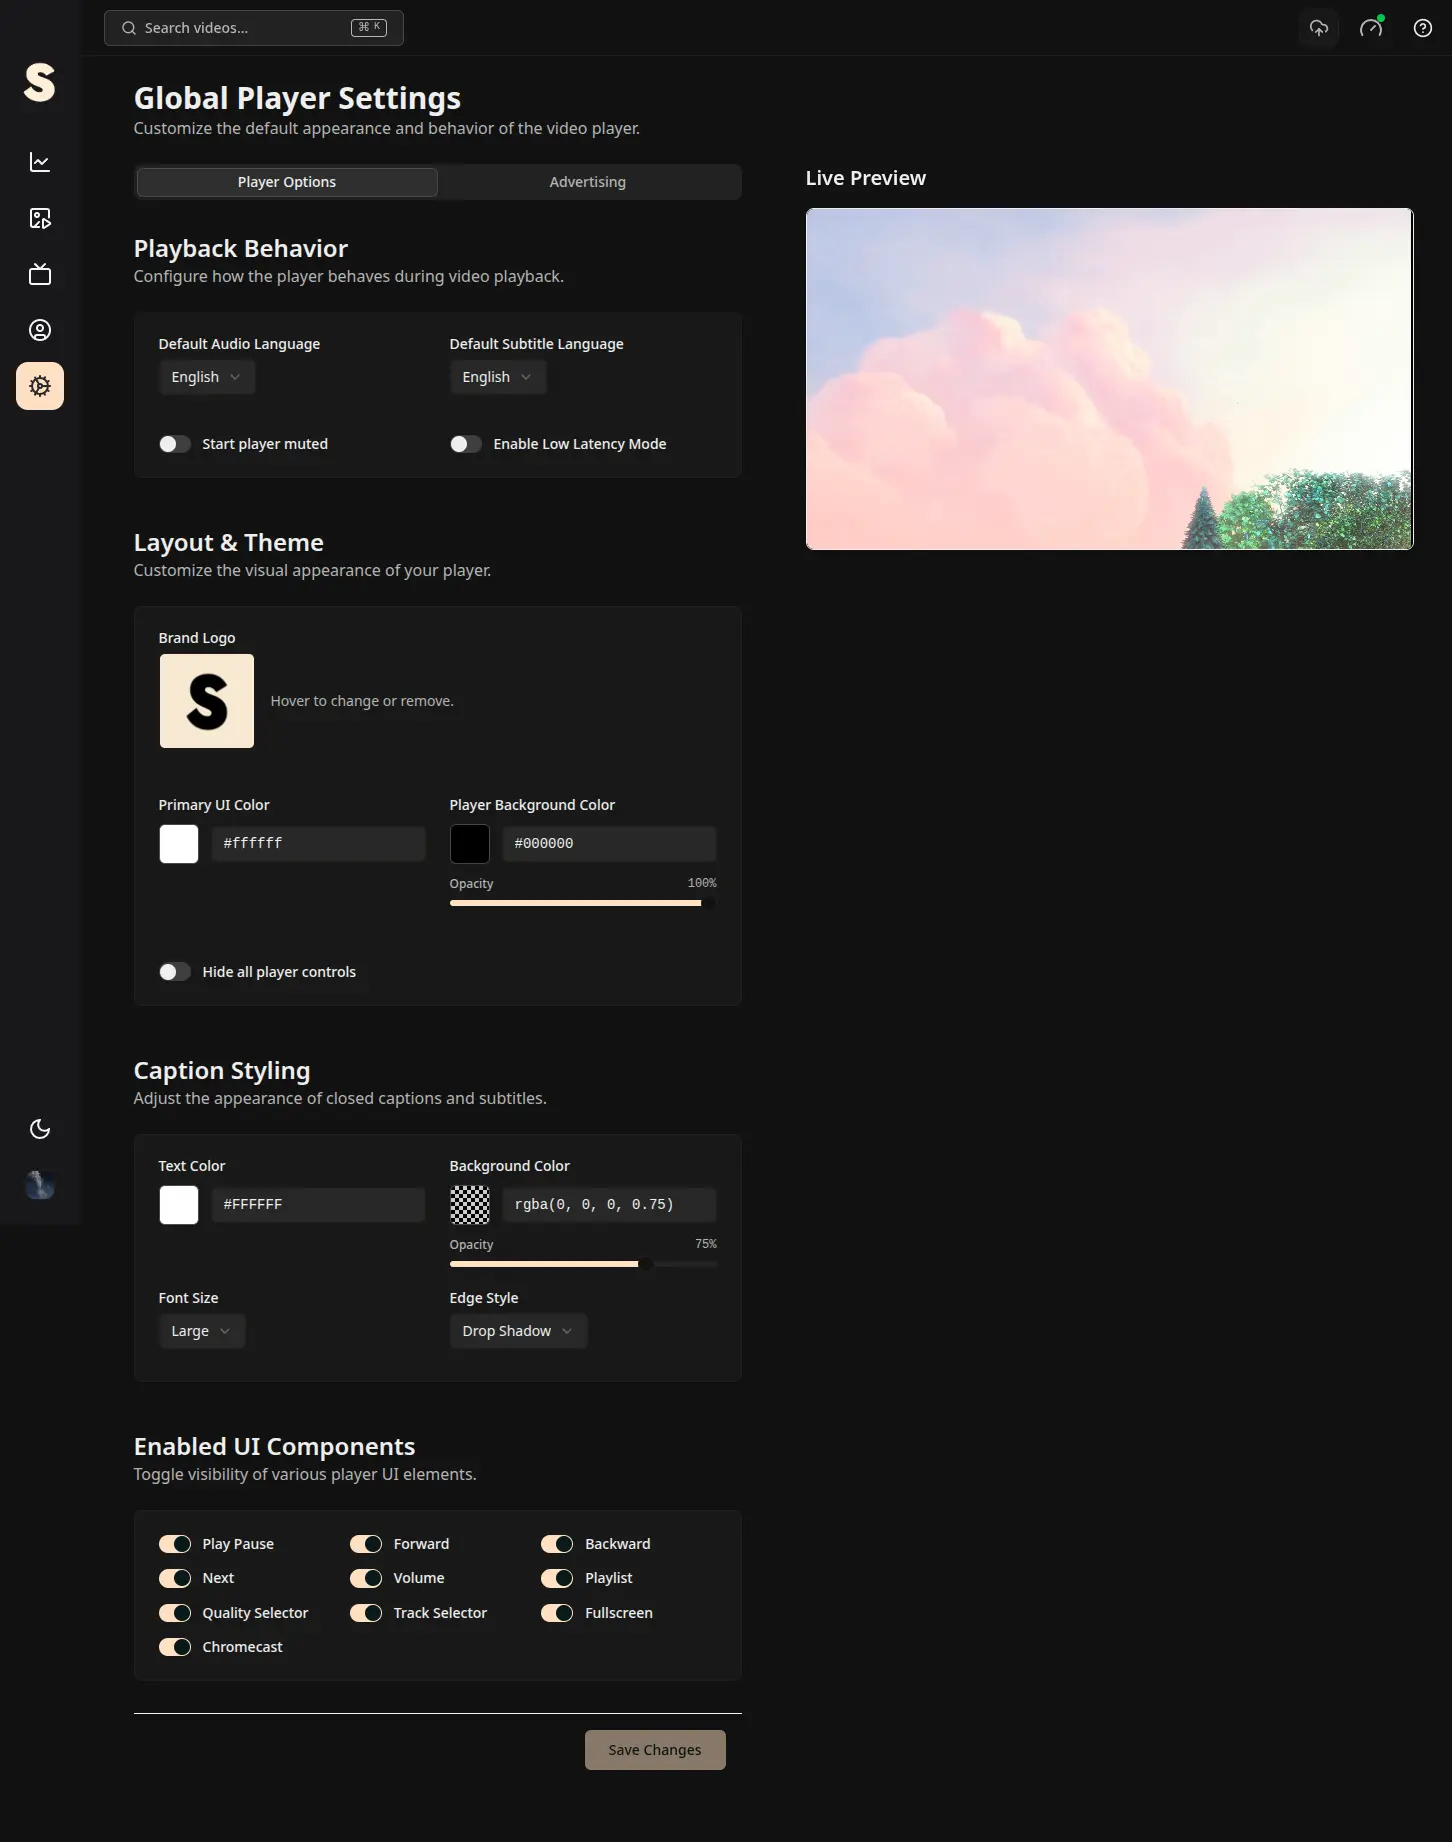Open the account profile sidebar icon
The height and width of the screenshot is (1842, 1452).
pyautogui.click(x=40, y=330)
